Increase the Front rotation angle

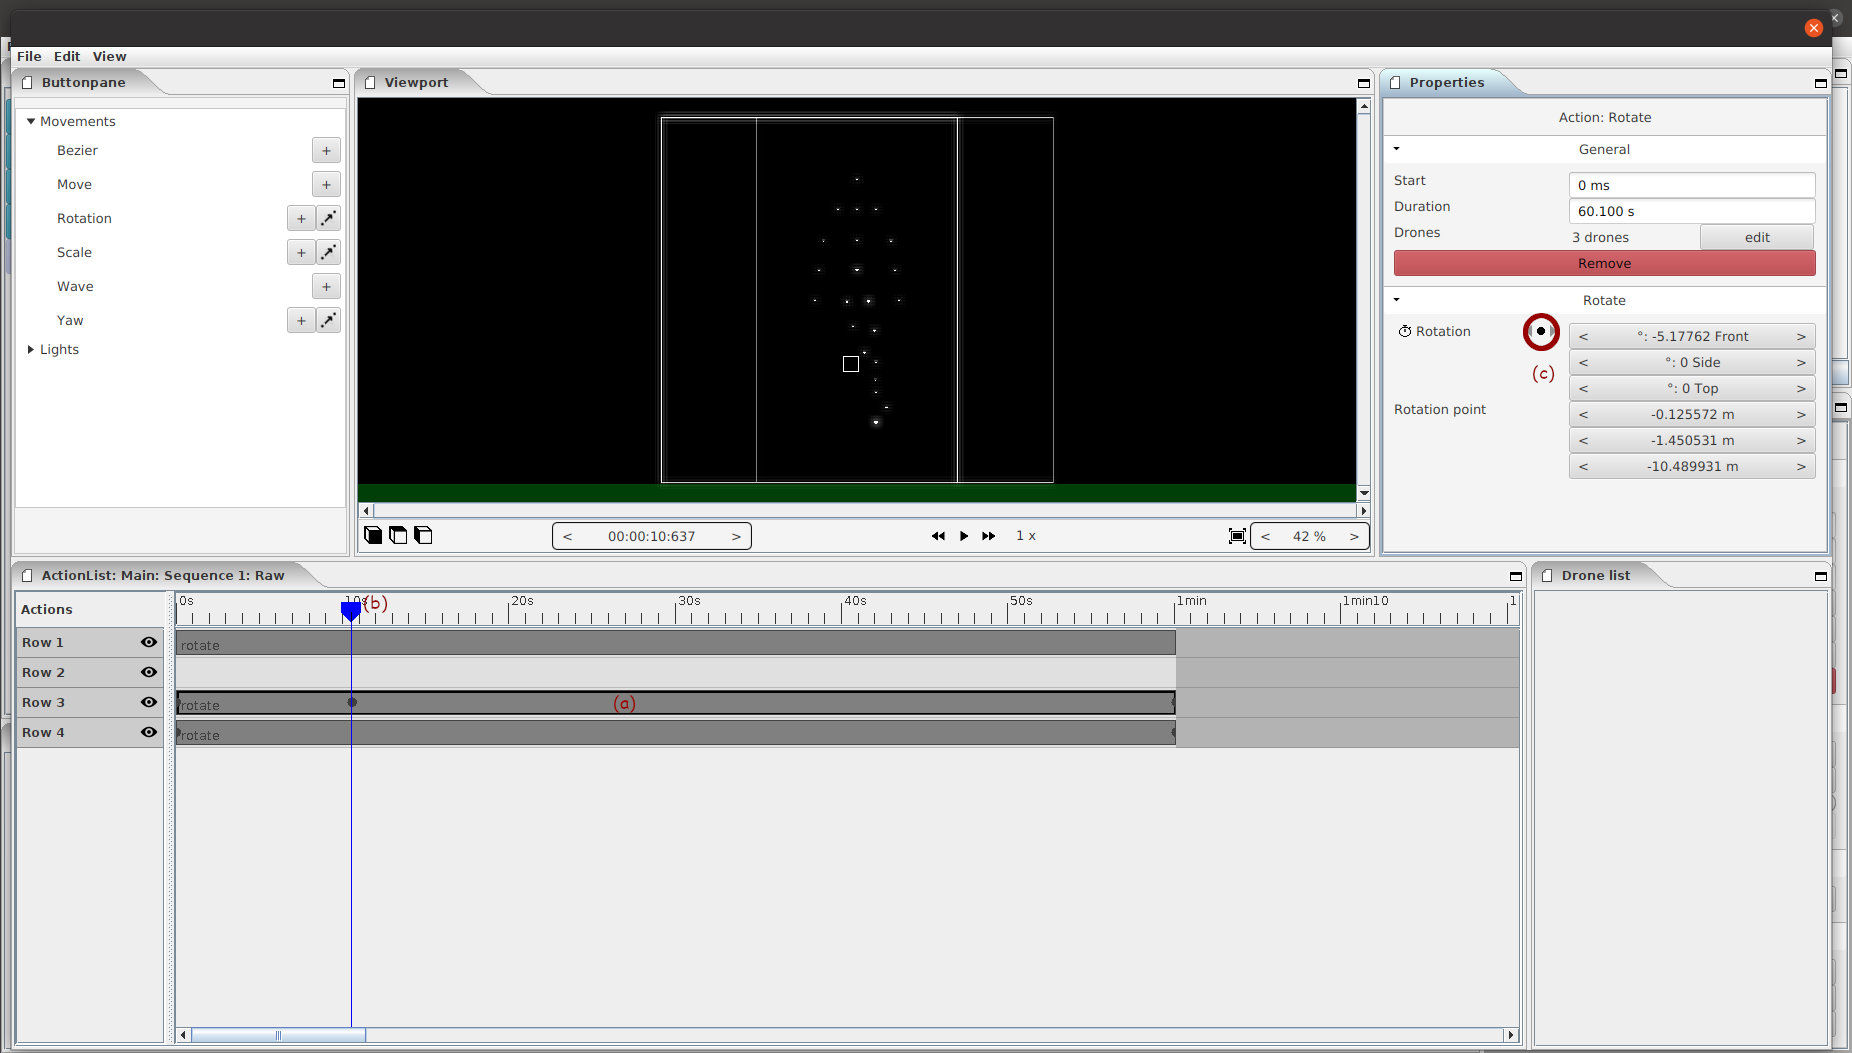1801,336
